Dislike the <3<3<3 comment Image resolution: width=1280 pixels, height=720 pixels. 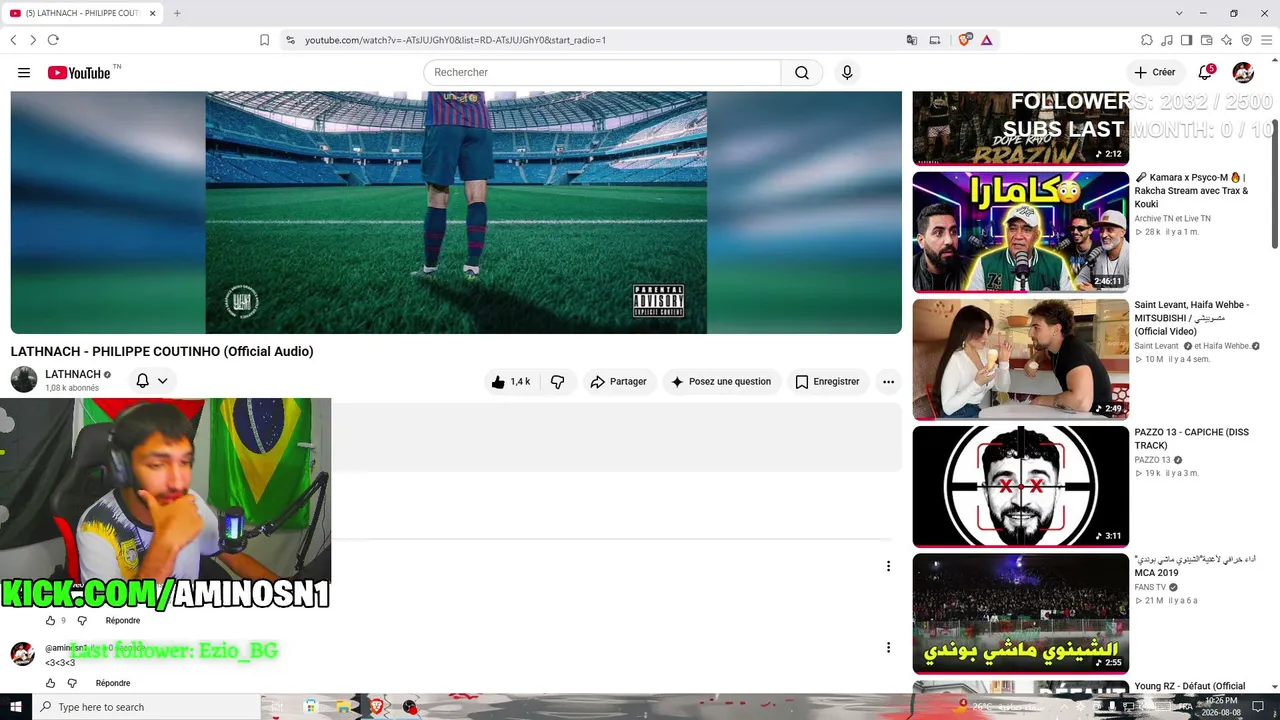pyautogui.click(x=72, y=683)
